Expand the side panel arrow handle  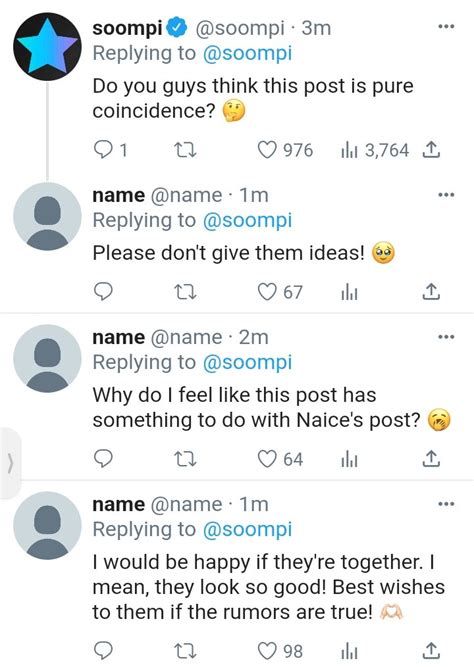click(10, 463)
